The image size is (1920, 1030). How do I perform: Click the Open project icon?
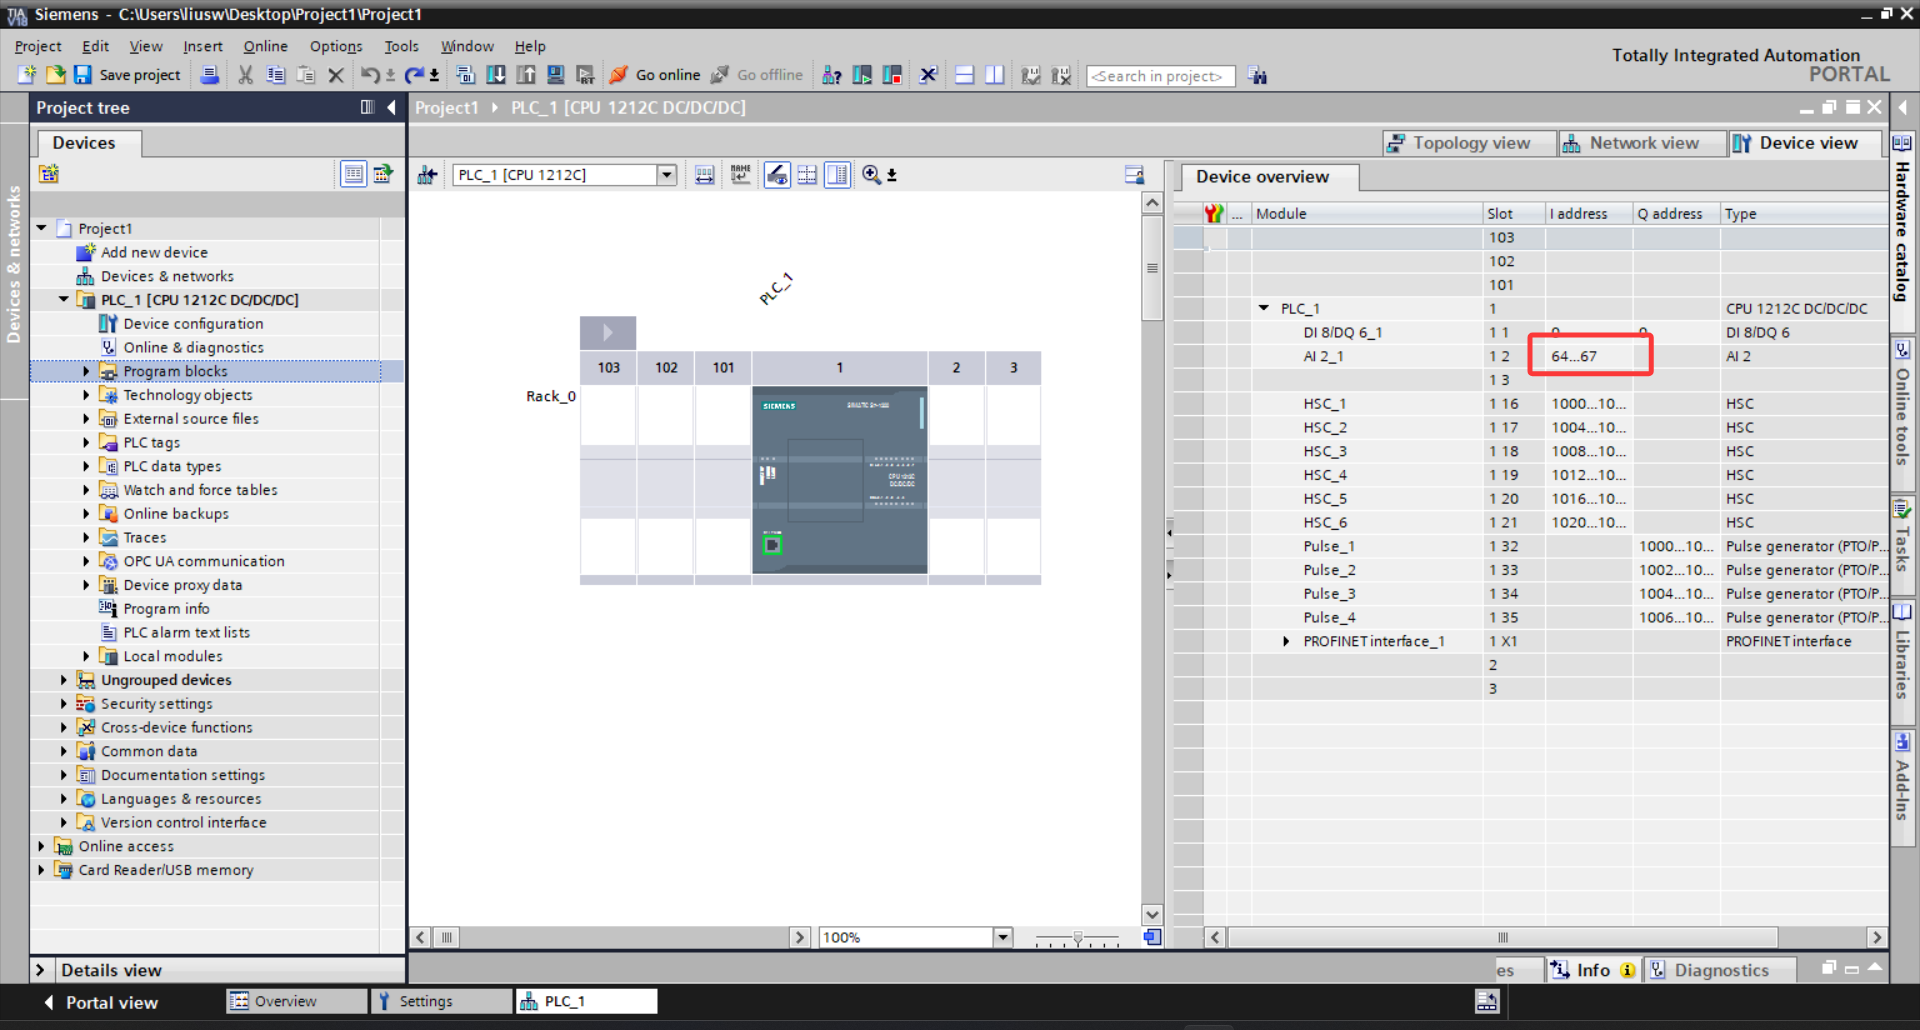coord(55,75)
